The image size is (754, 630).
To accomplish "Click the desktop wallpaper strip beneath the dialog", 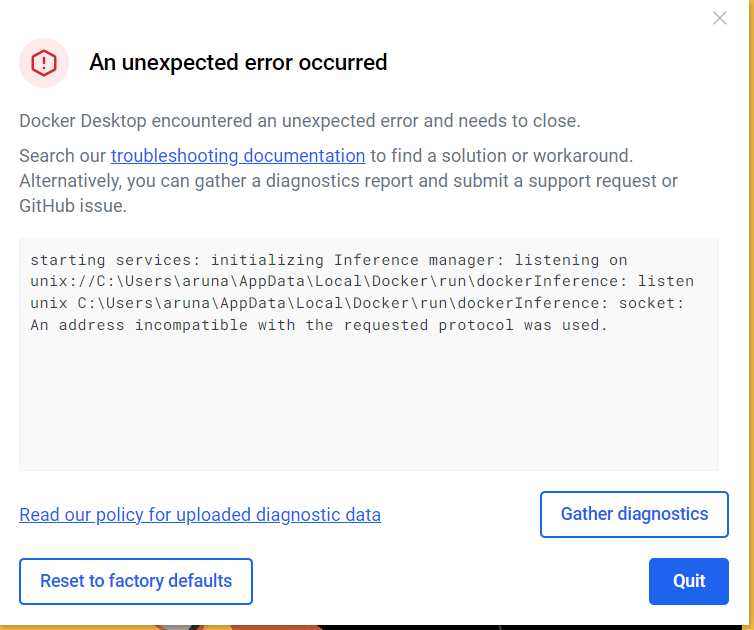I will [400, 625].
